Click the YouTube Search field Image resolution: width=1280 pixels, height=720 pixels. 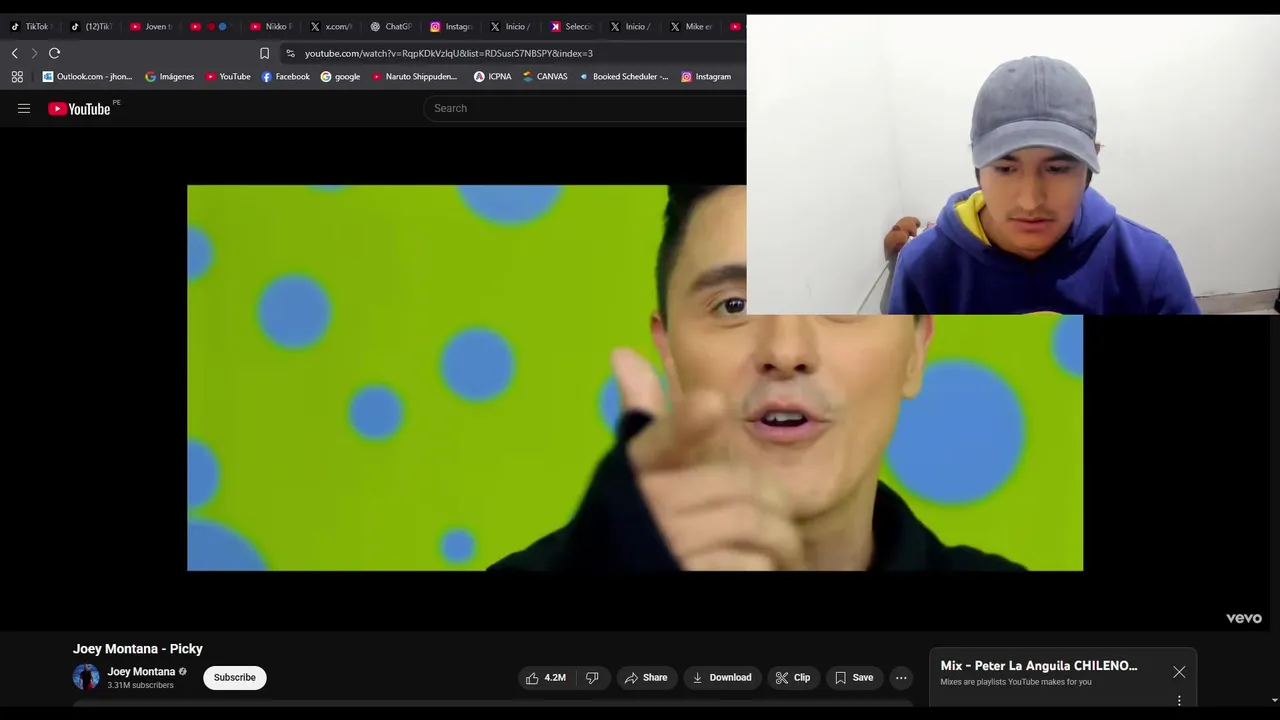pos(585,108)
